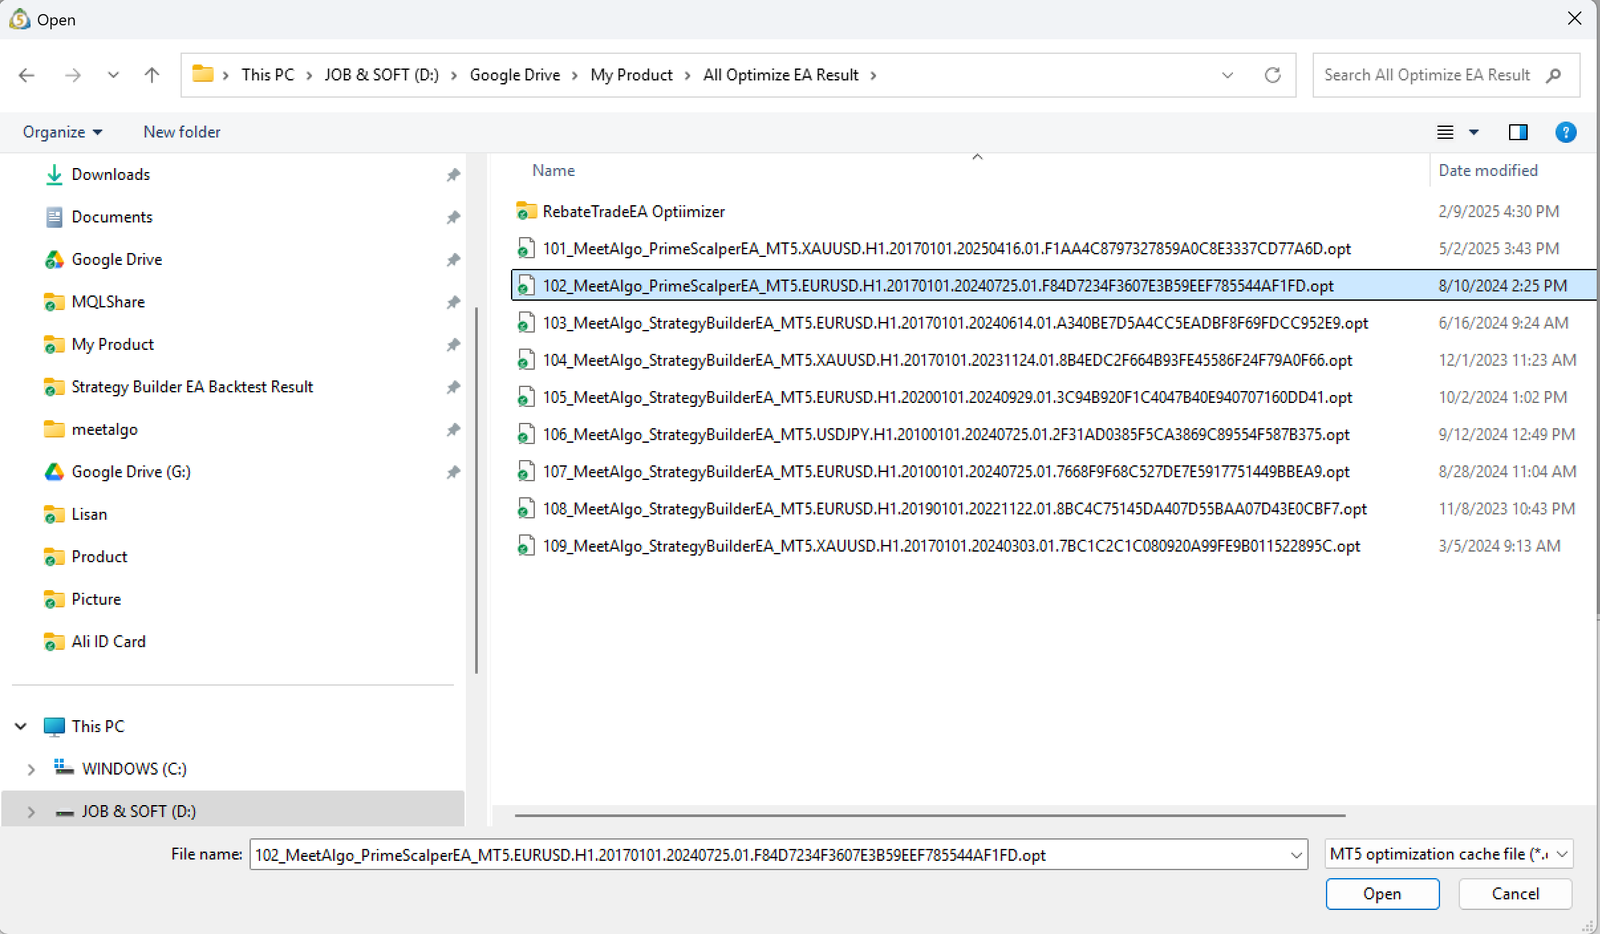The width and height of the screenshot is (1600, 934).
Task: Click Google Drive breadcrumb segment
Action: click(x=515, y=75)
